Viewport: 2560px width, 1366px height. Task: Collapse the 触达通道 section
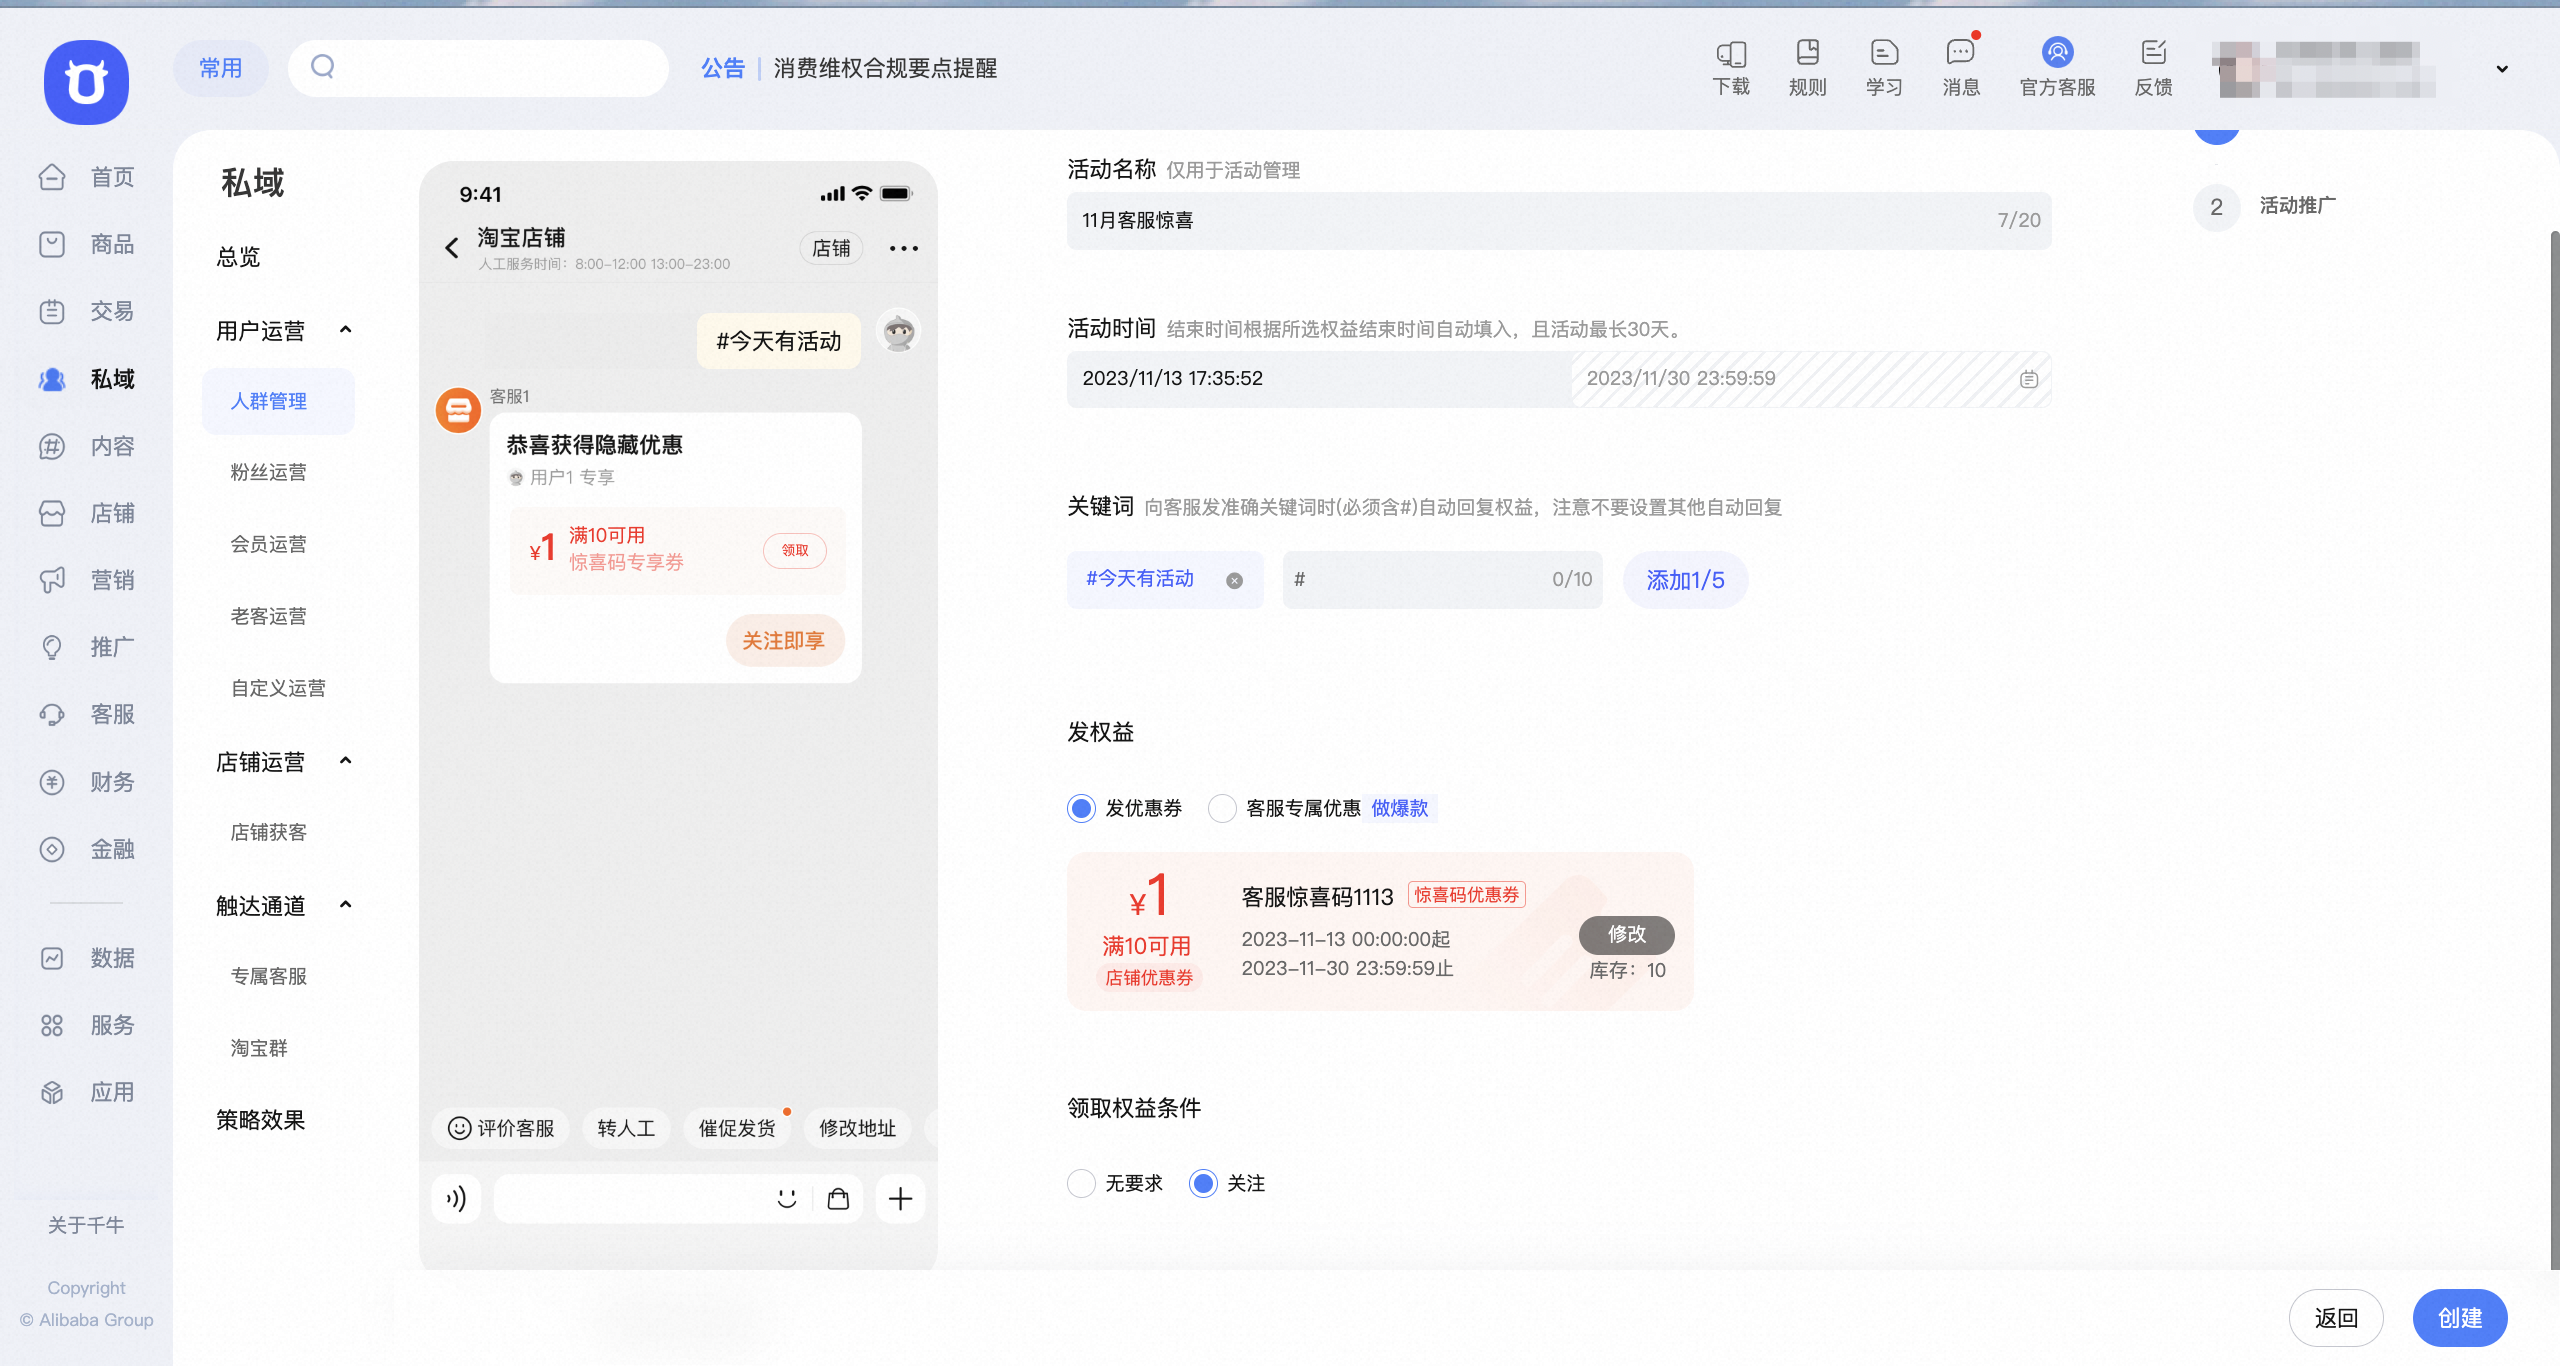tap(346, 904)
